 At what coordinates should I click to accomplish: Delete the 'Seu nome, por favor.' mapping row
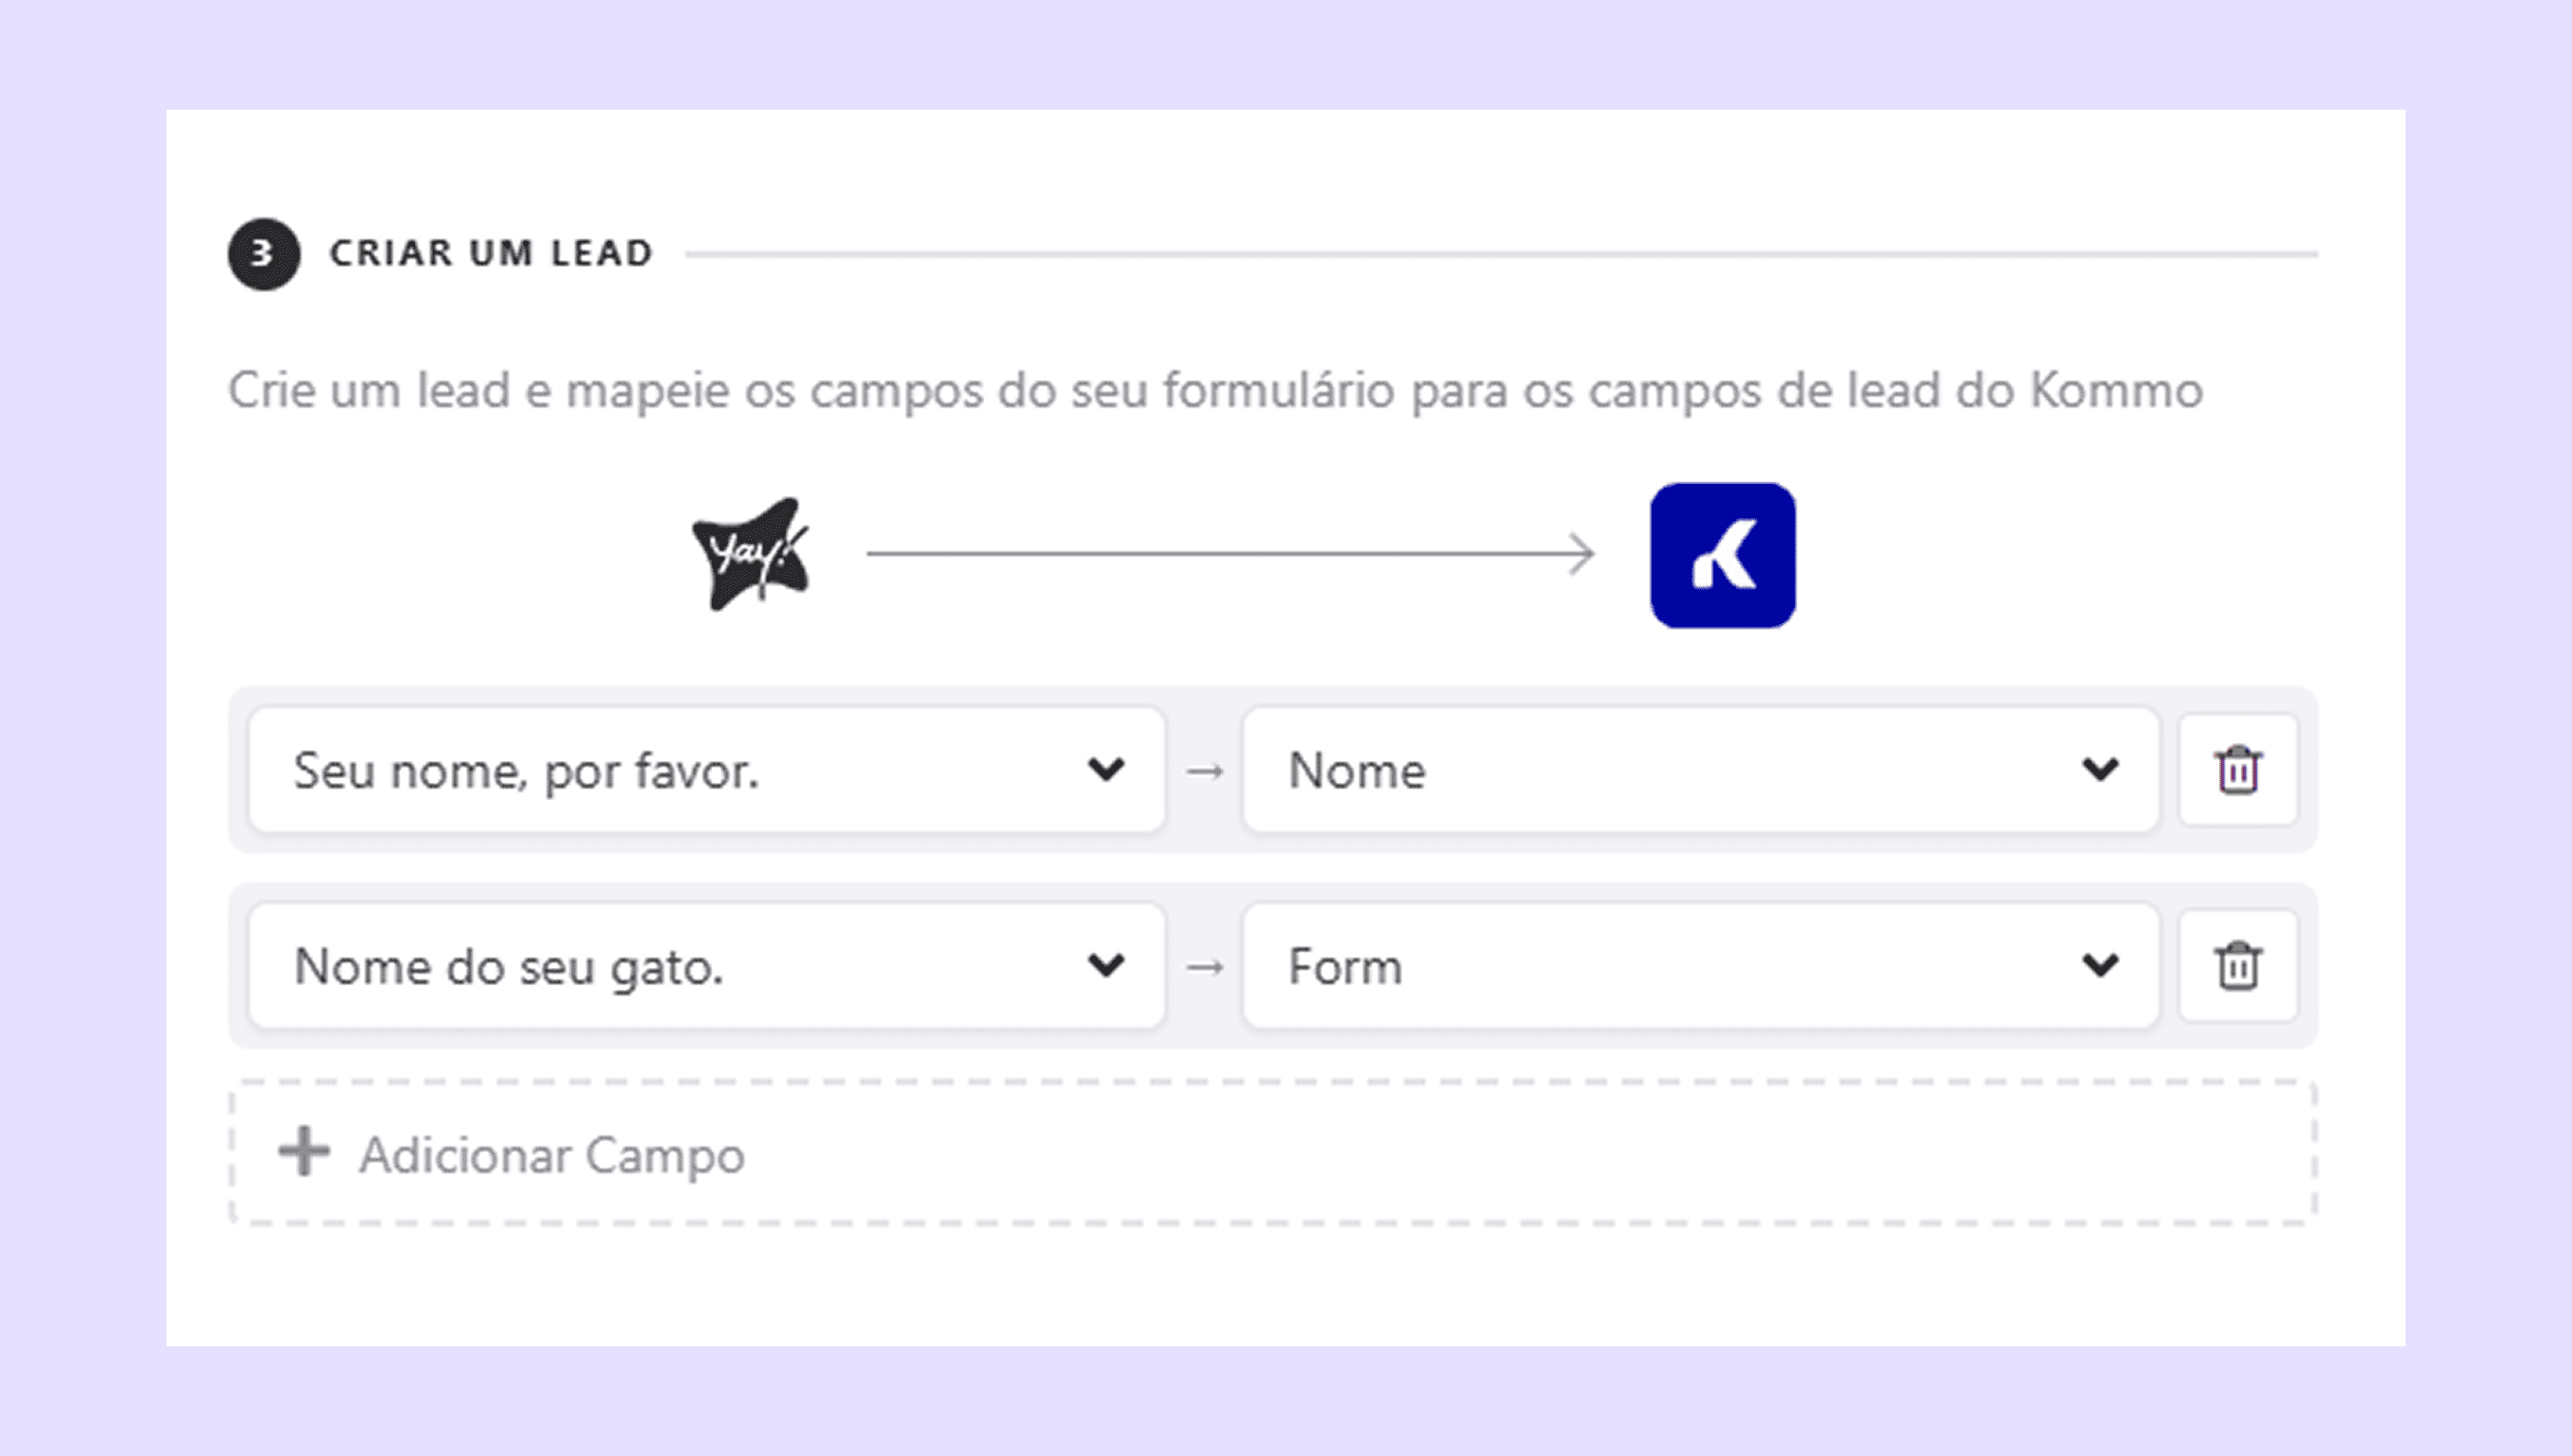click(x=2238, y=770)
